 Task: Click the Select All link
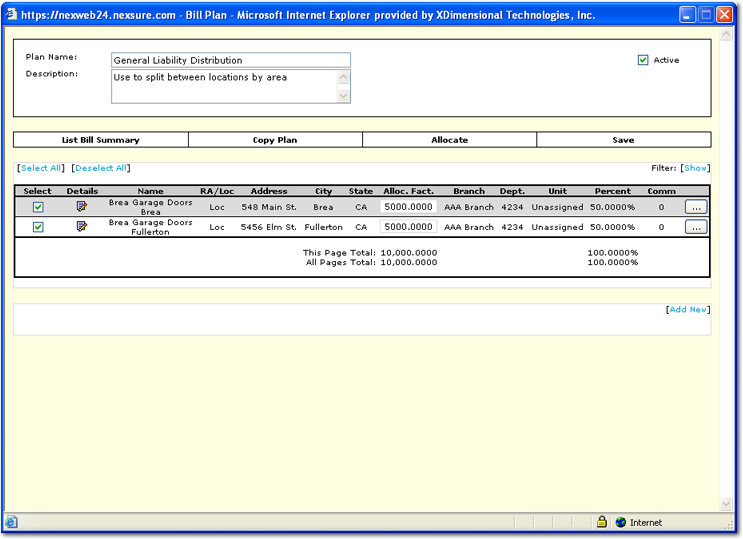(x=41, y=168)
